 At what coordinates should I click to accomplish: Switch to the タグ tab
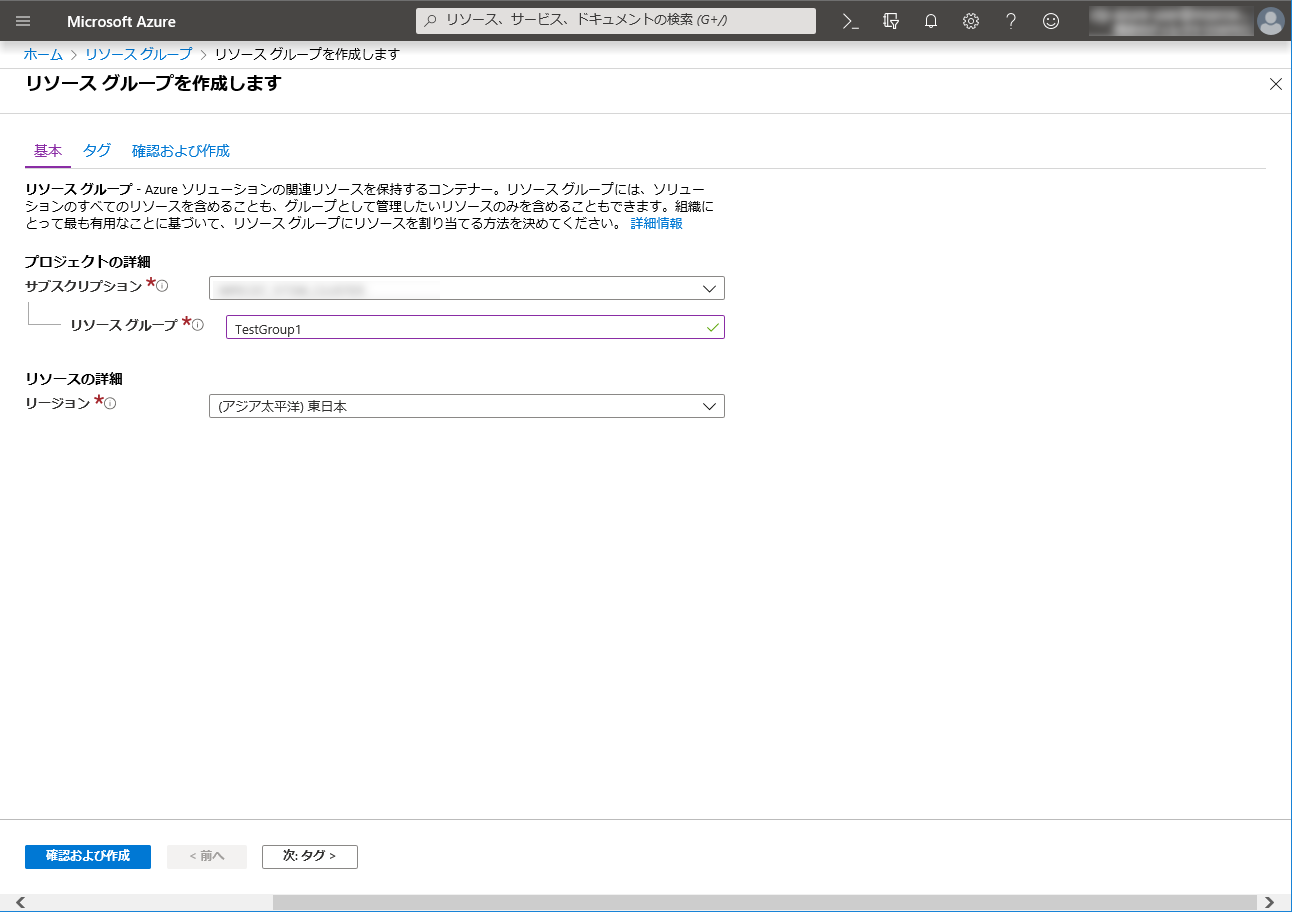pyautogui.click(x=97, y=151)
